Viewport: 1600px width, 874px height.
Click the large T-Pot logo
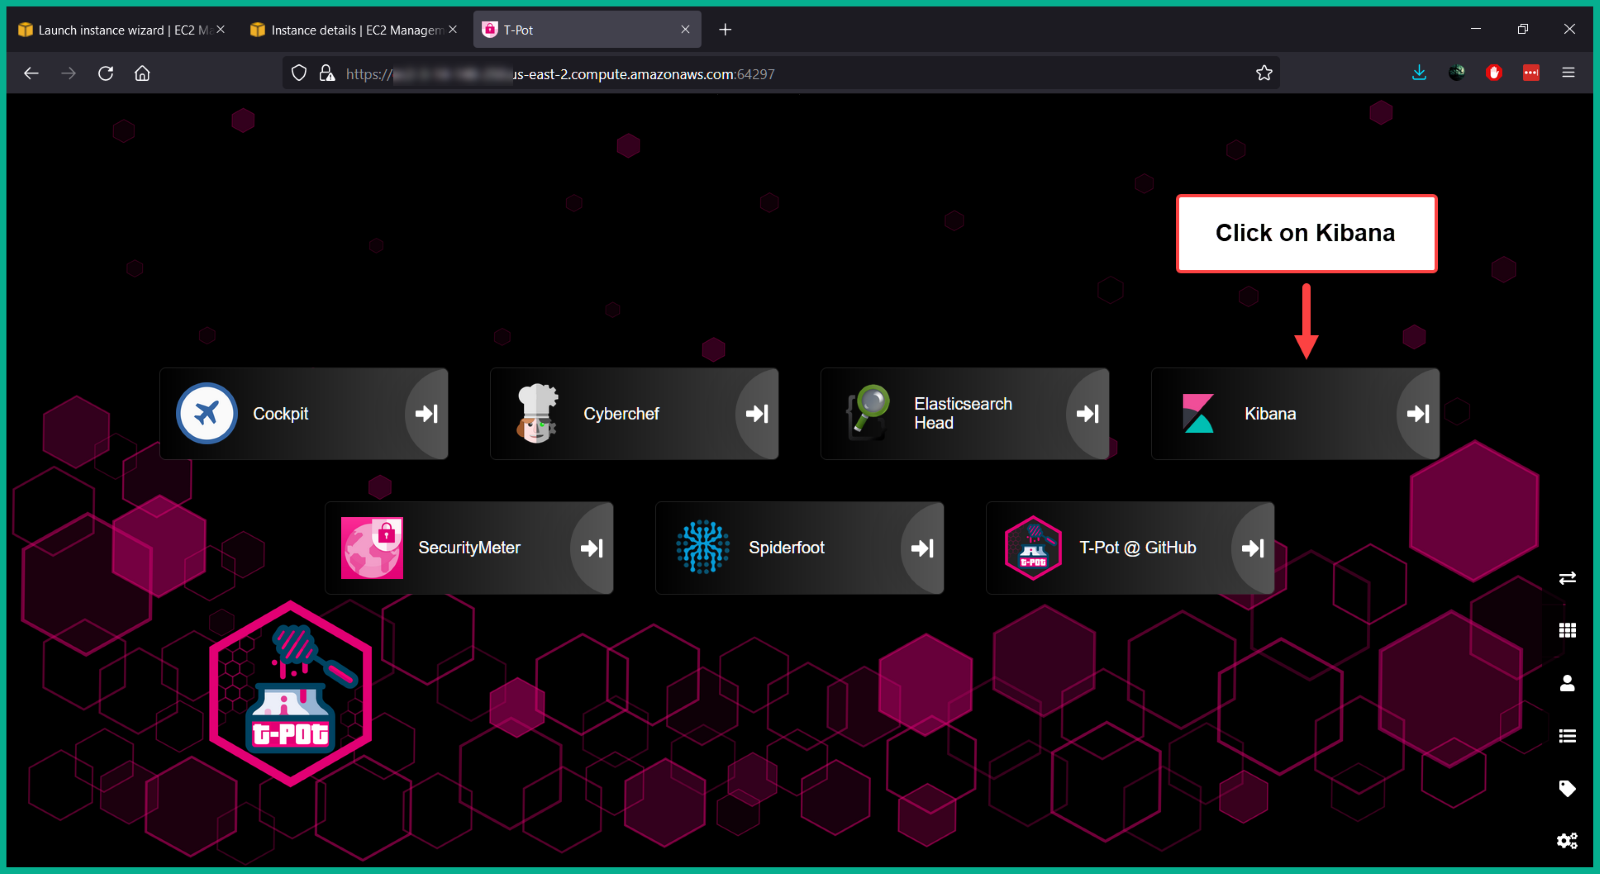click(290, 693)
